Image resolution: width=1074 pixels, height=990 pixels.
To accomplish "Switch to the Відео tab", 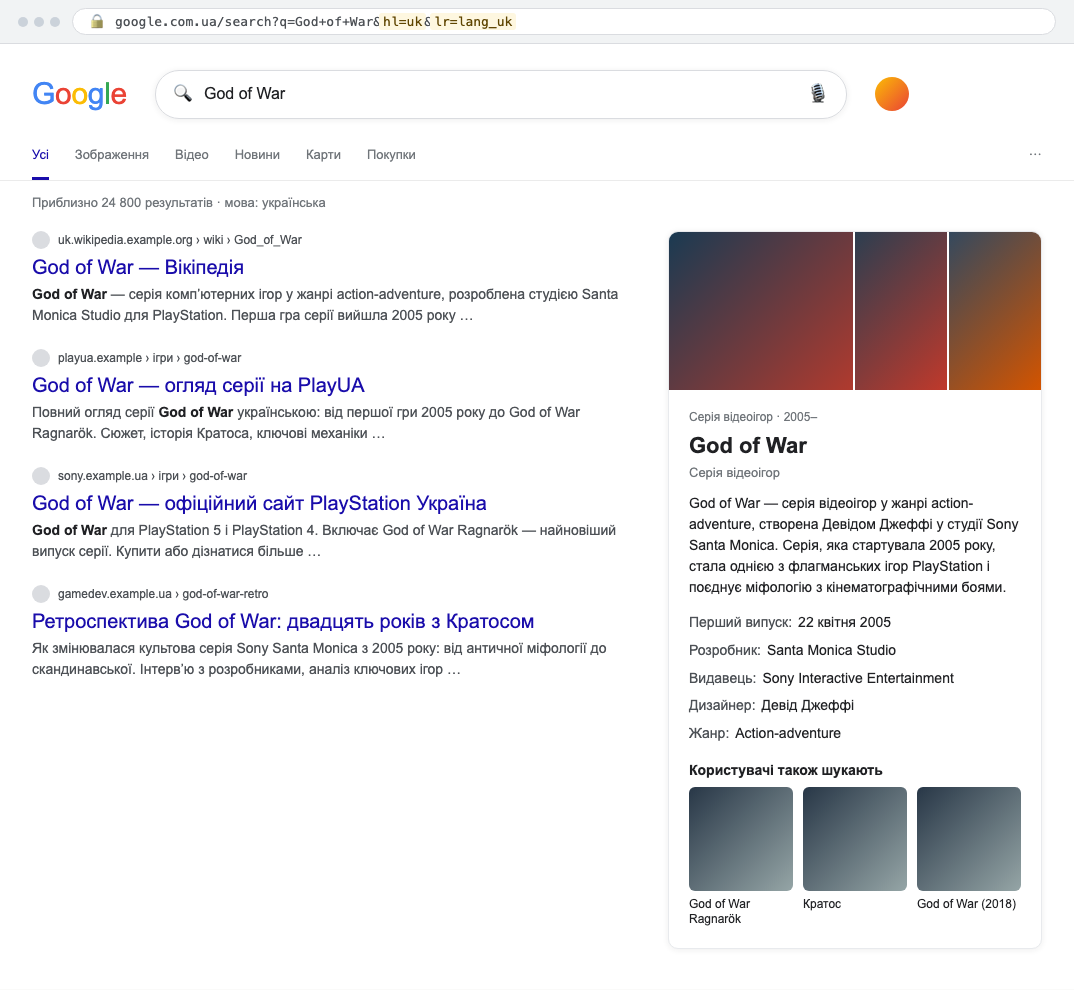I will 192,155.
